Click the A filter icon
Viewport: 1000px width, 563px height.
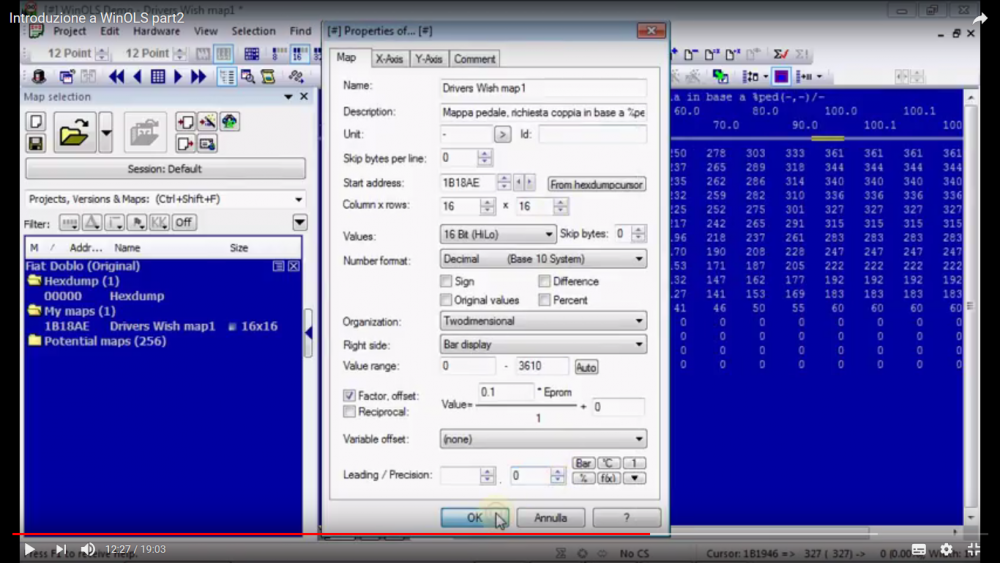pyautogui.click(x=92, y=223)
